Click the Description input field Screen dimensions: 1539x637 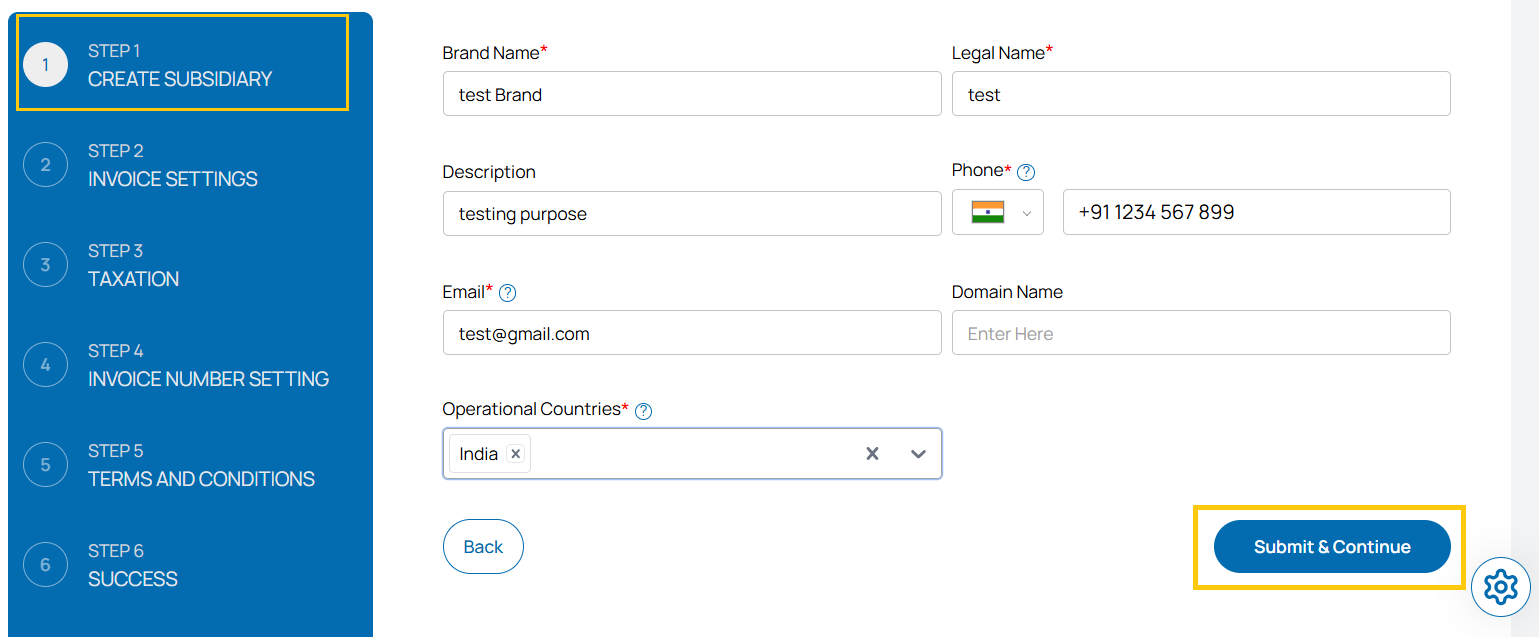pos(691,214)
